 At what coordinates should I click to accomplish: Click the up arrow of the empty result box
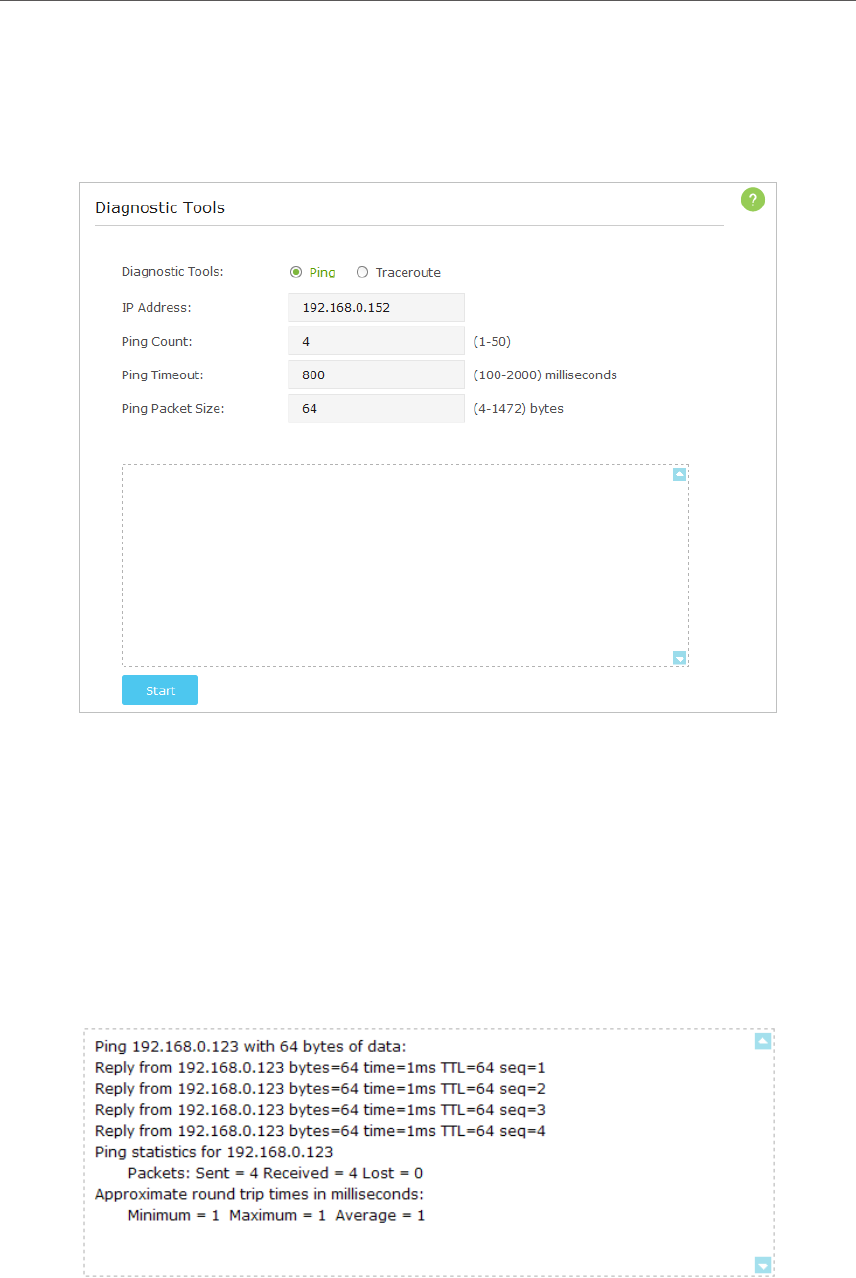click(x=680, y=475)
